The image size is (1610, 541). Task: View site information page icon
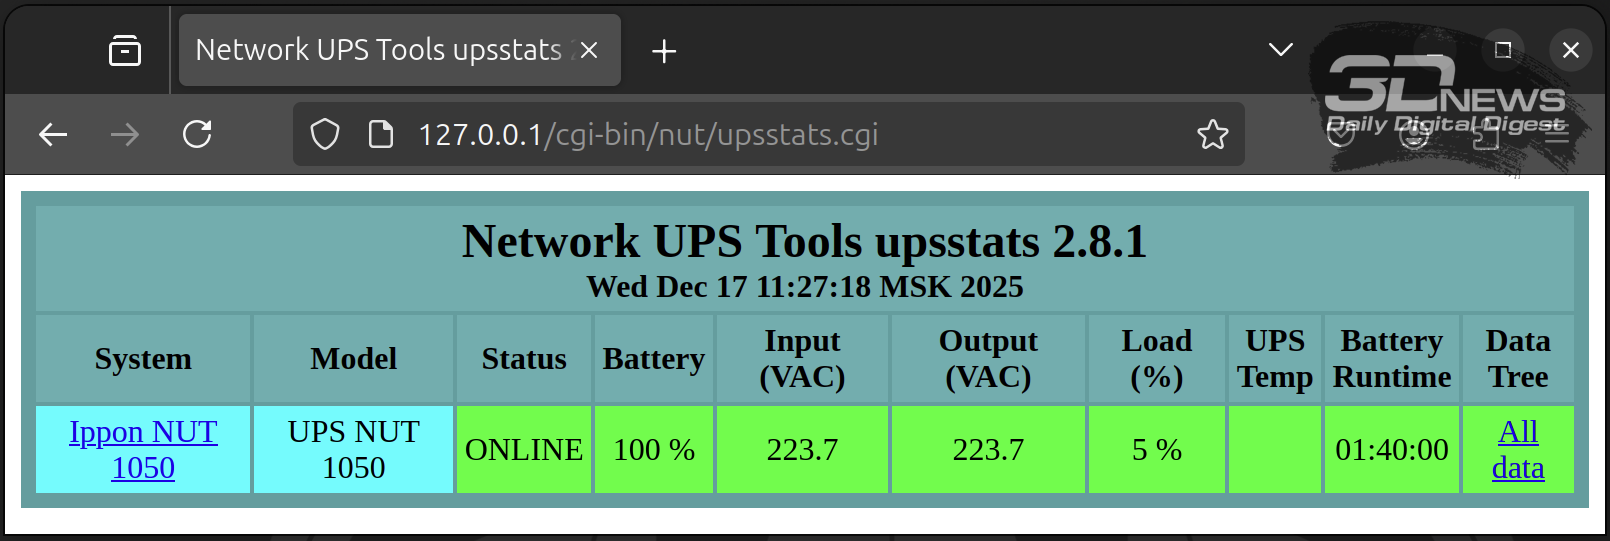click(x=381, y=134)
